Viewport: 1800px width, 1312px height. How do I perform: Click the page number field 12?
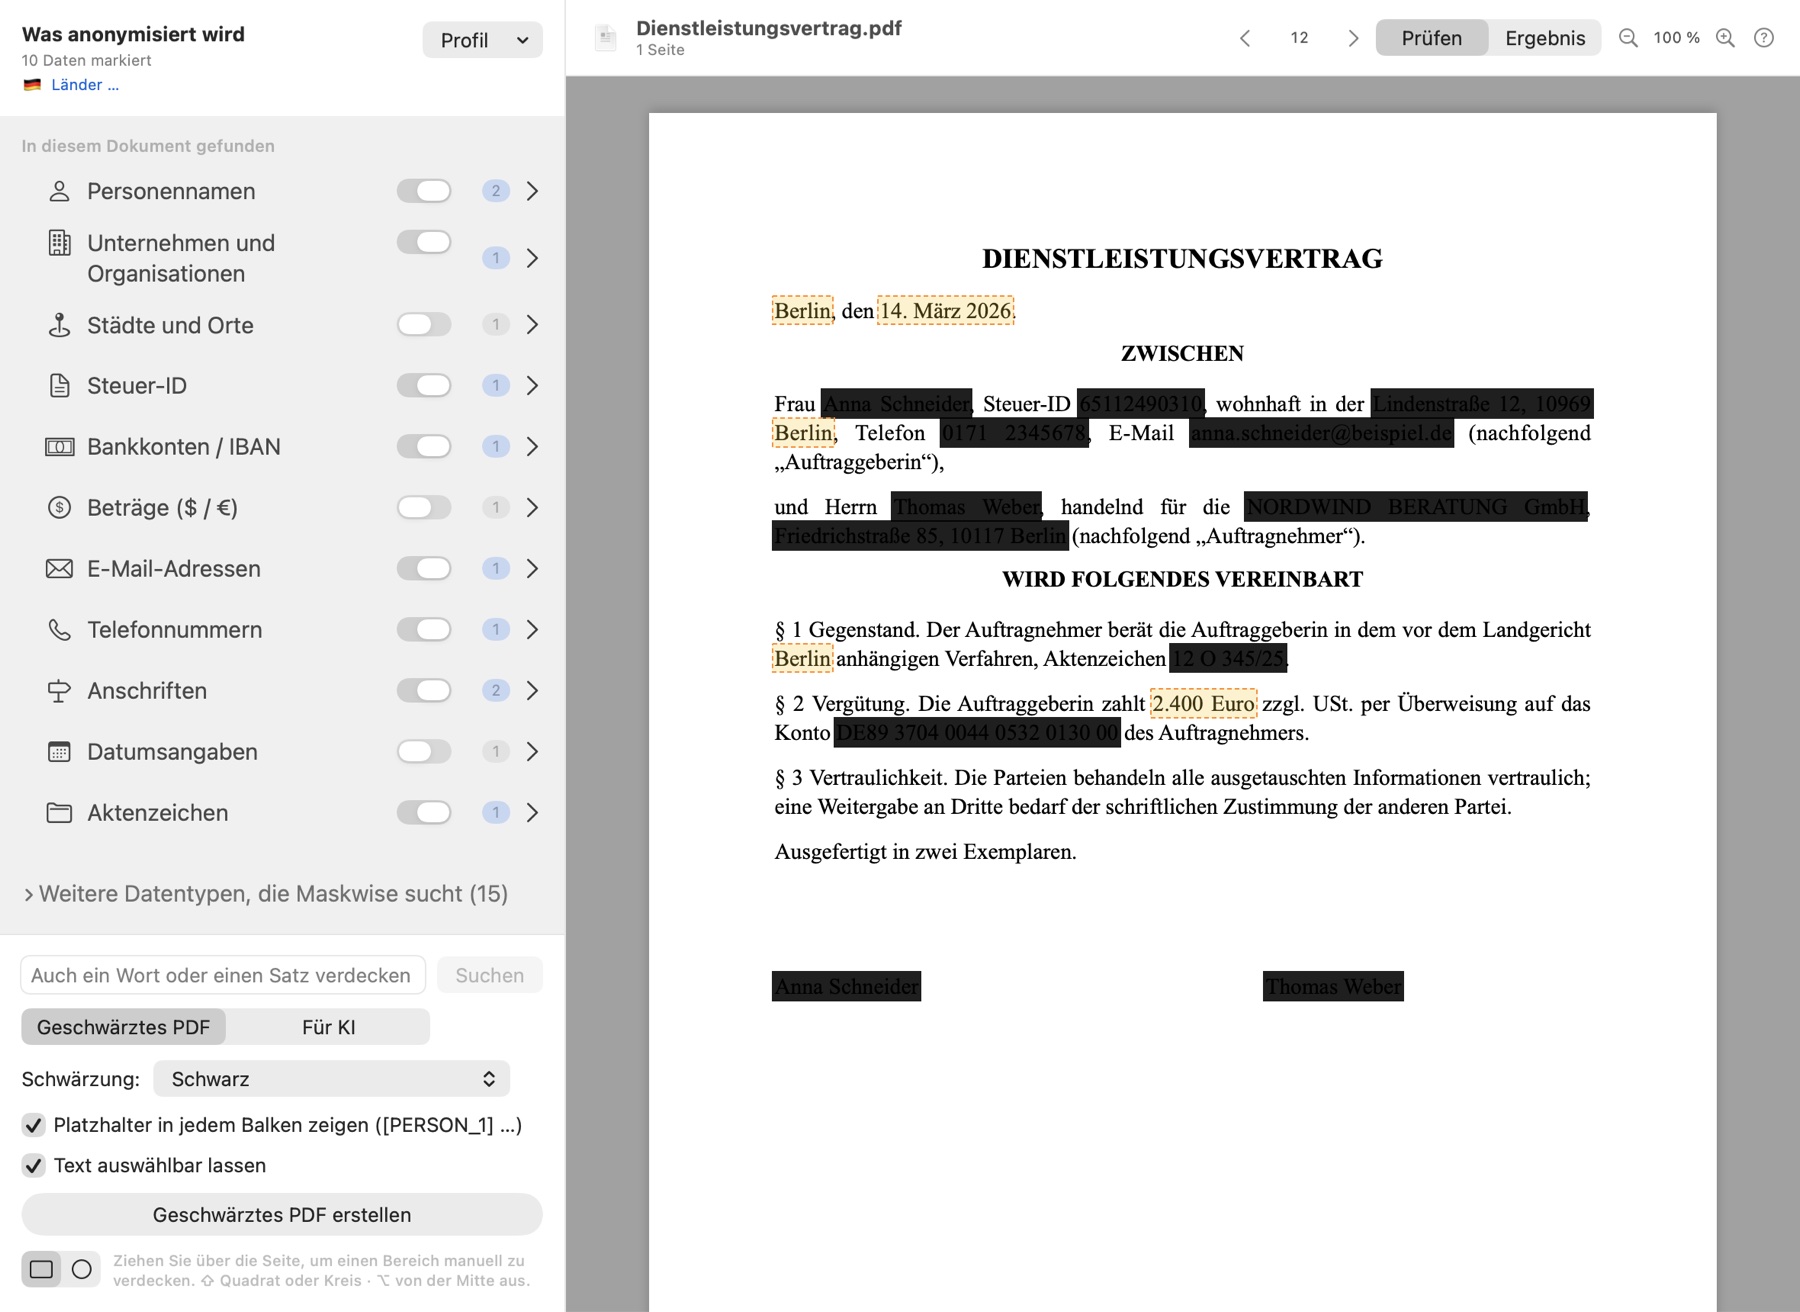coord(1299,38)
